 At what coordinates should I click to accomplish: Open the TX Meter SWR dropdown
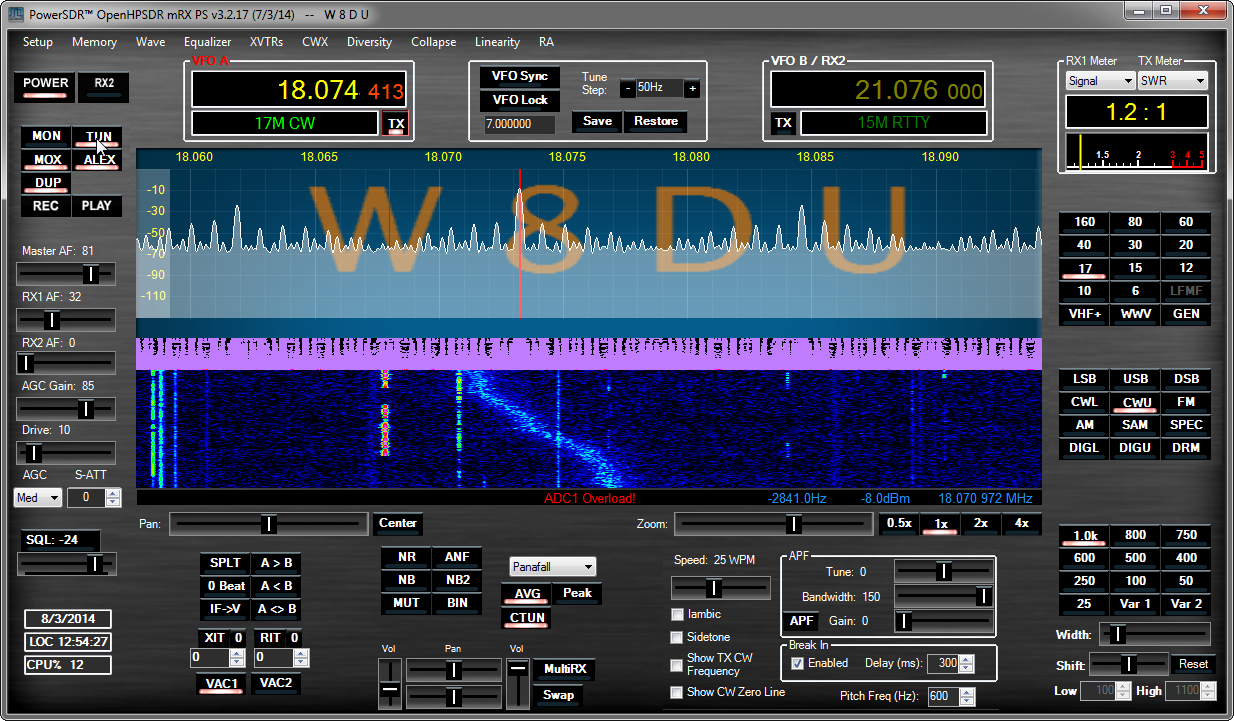tap(1173, 81)
